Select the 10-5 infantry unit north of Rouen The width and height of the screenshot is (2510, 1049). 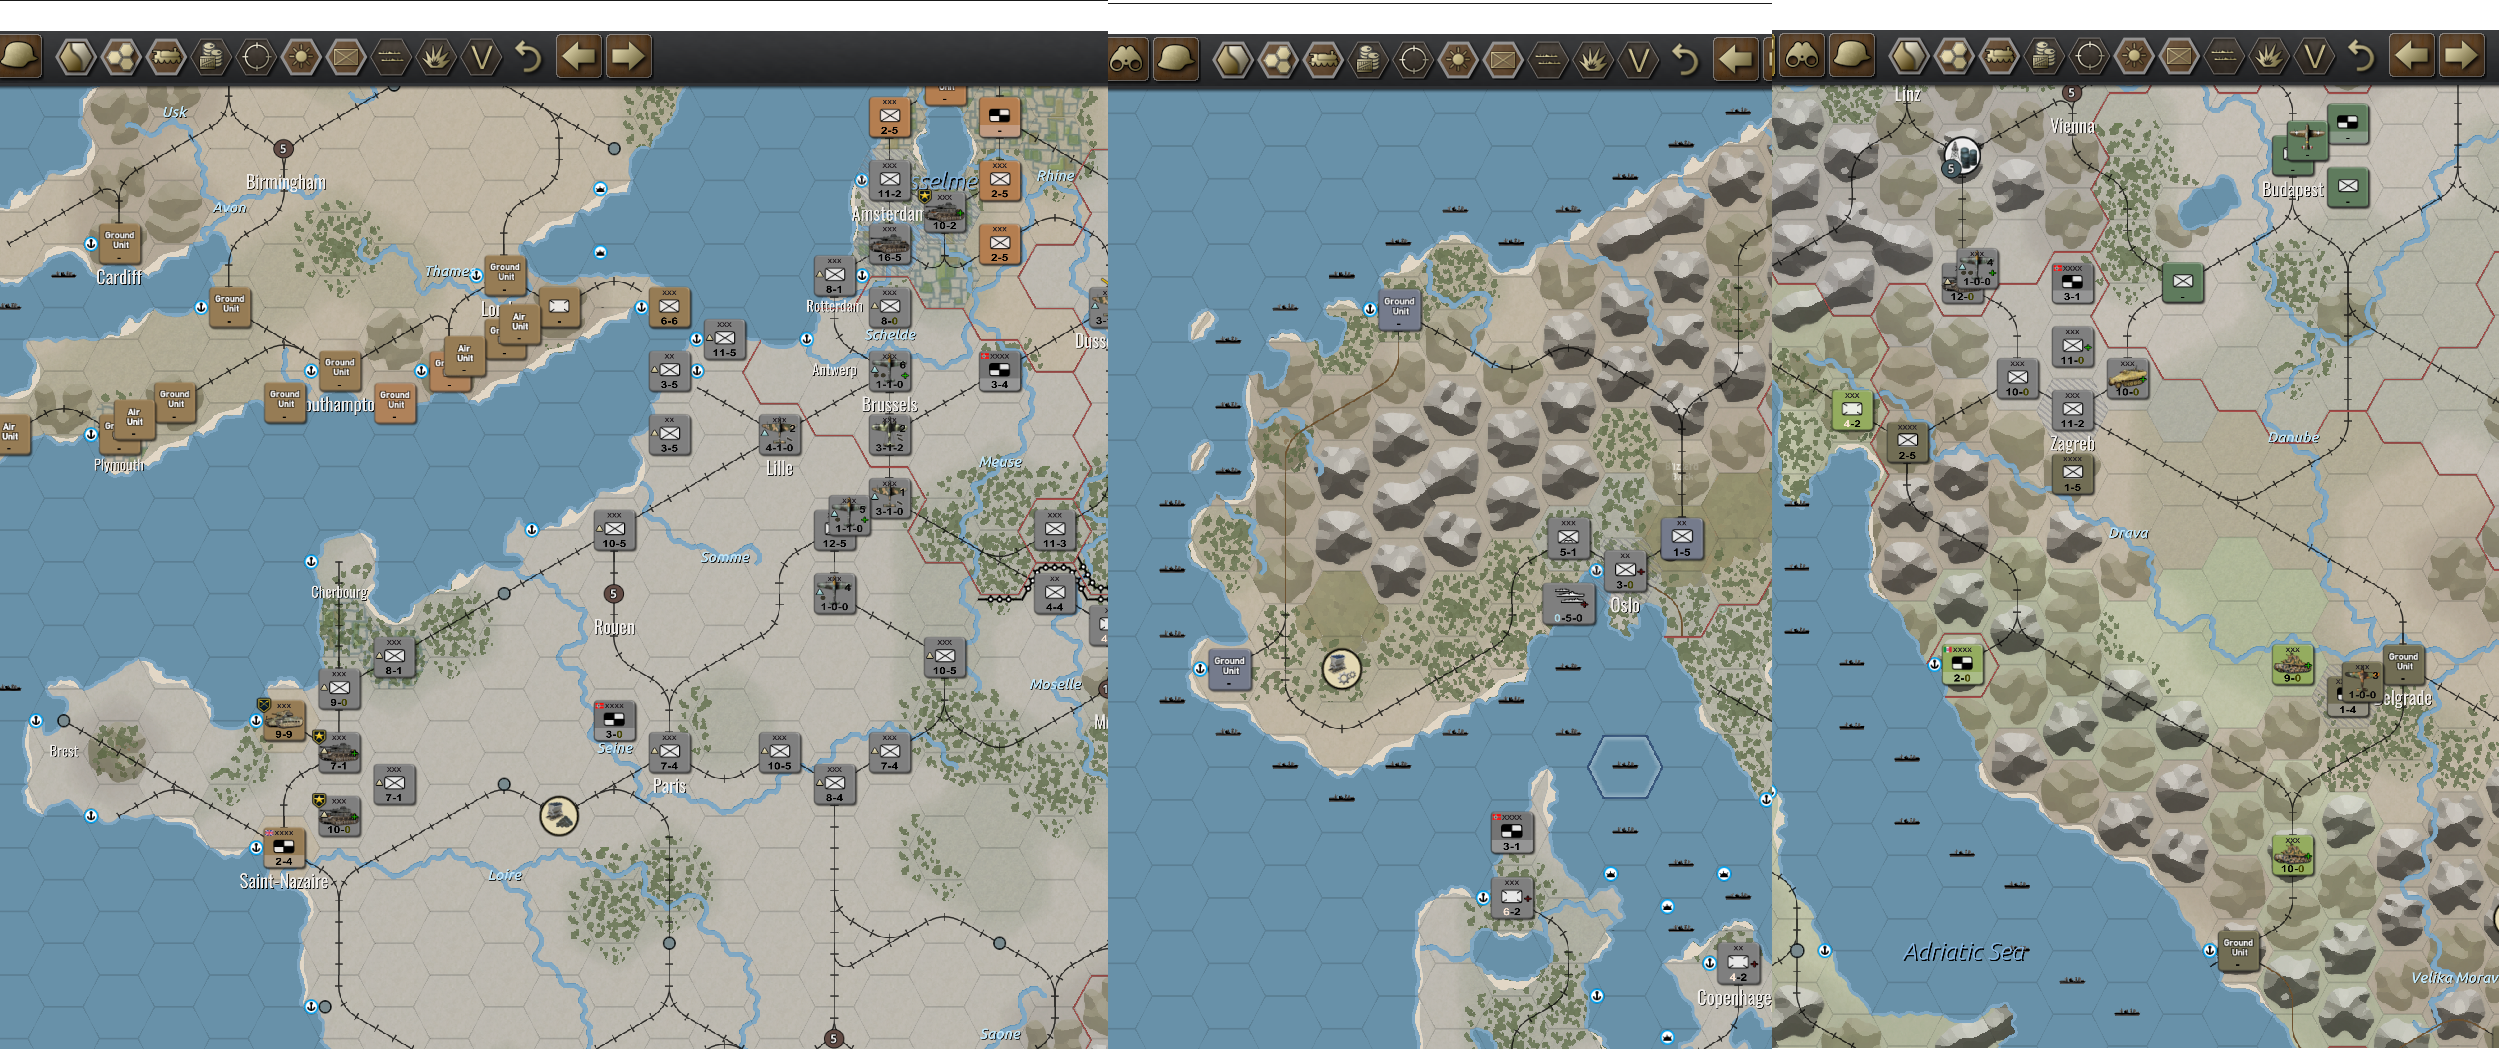614,531
